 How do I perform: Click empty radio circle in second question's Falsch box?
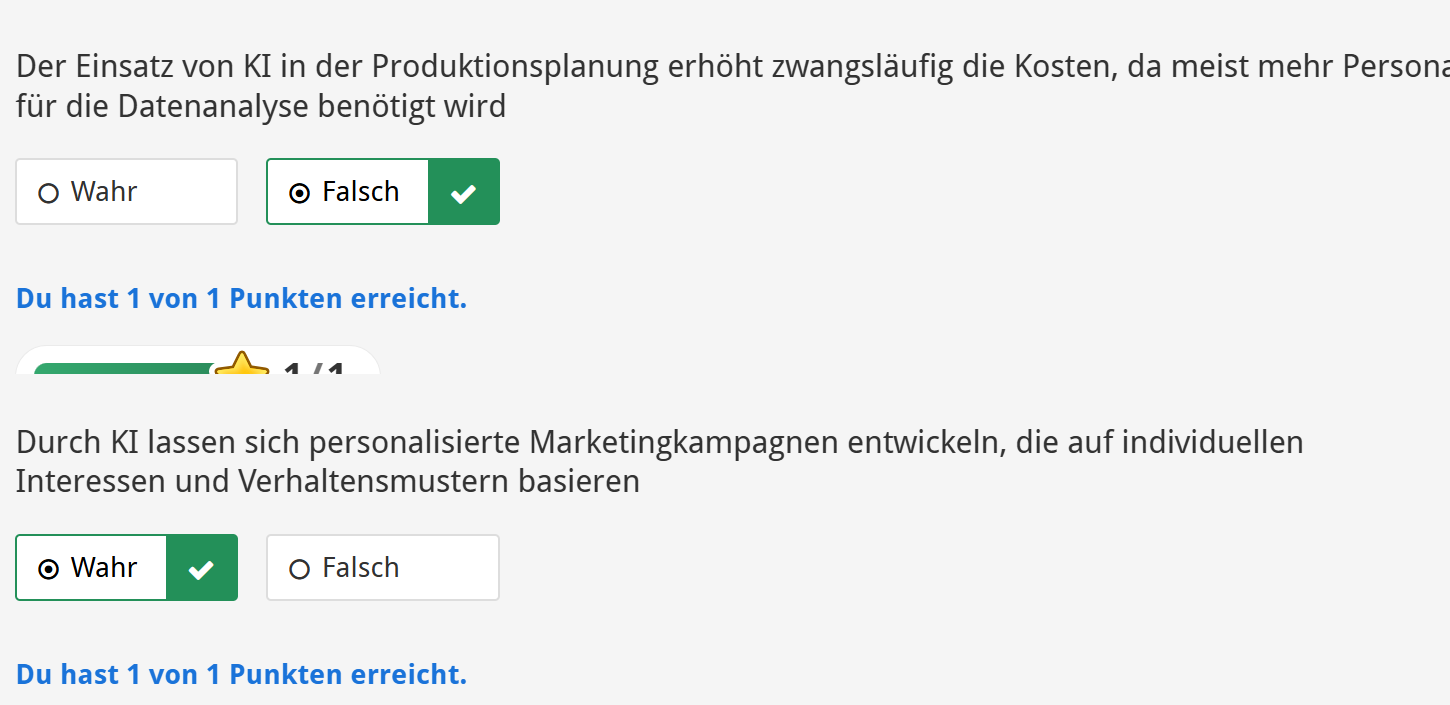click(299, 569)
